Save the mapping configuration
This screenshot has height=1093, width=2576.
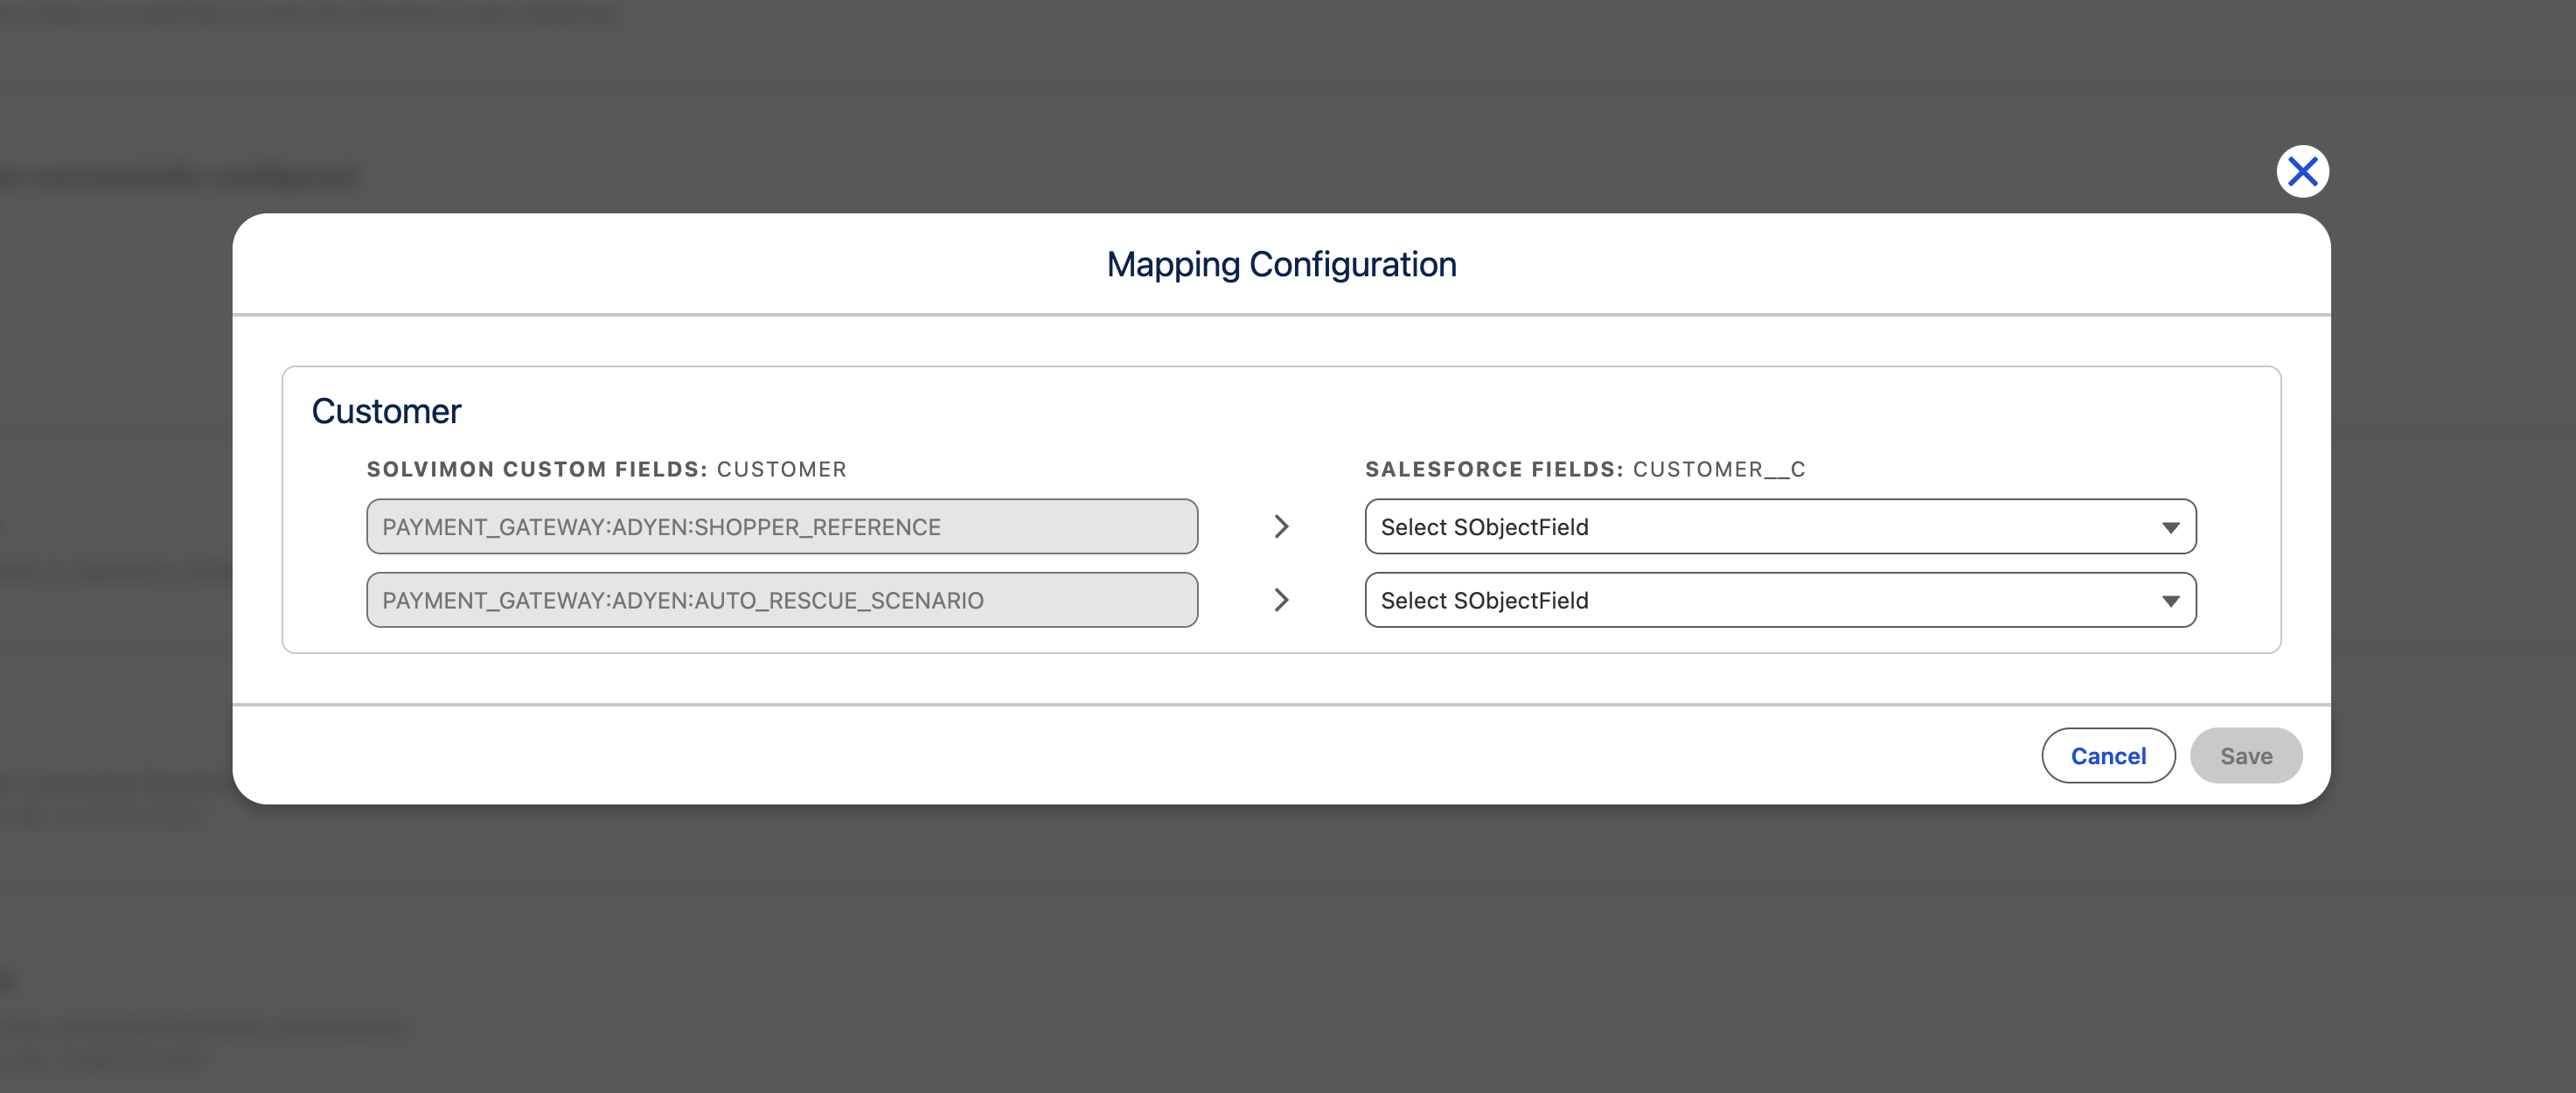pos(2246,756)
